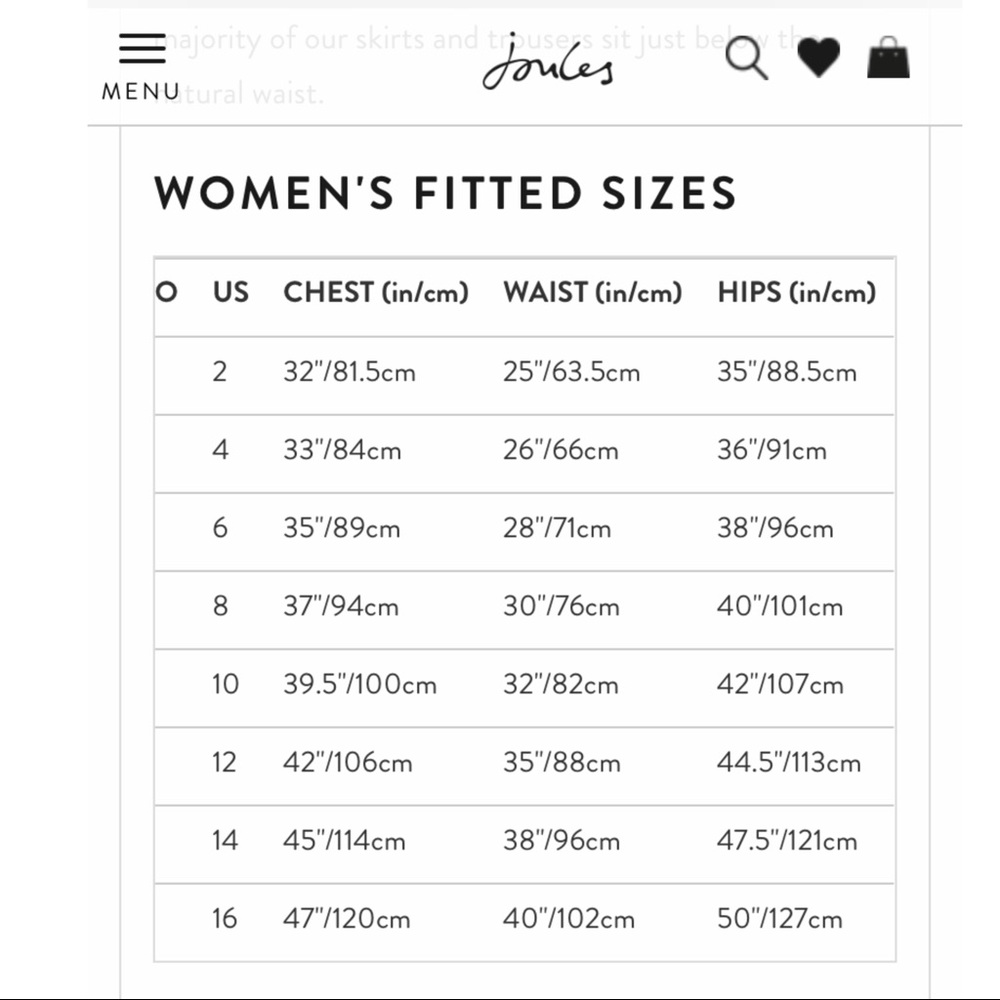Open the shopping bag icon
1000x1000 pixels.
tap(888, 57)
